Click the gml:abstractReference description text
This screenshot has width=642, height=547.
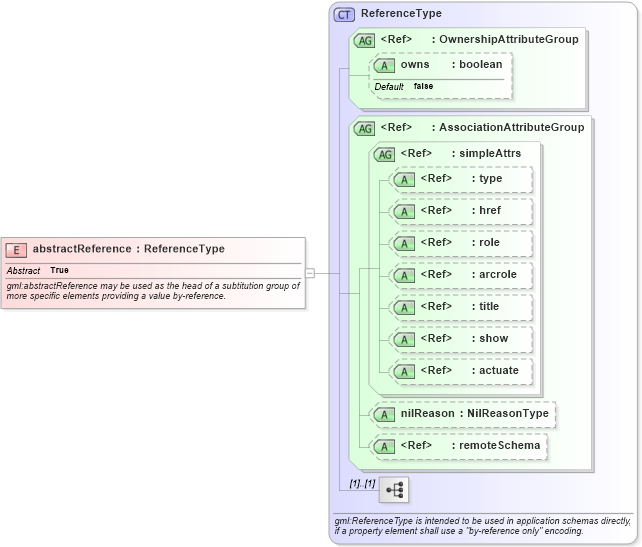coord(153,291)
